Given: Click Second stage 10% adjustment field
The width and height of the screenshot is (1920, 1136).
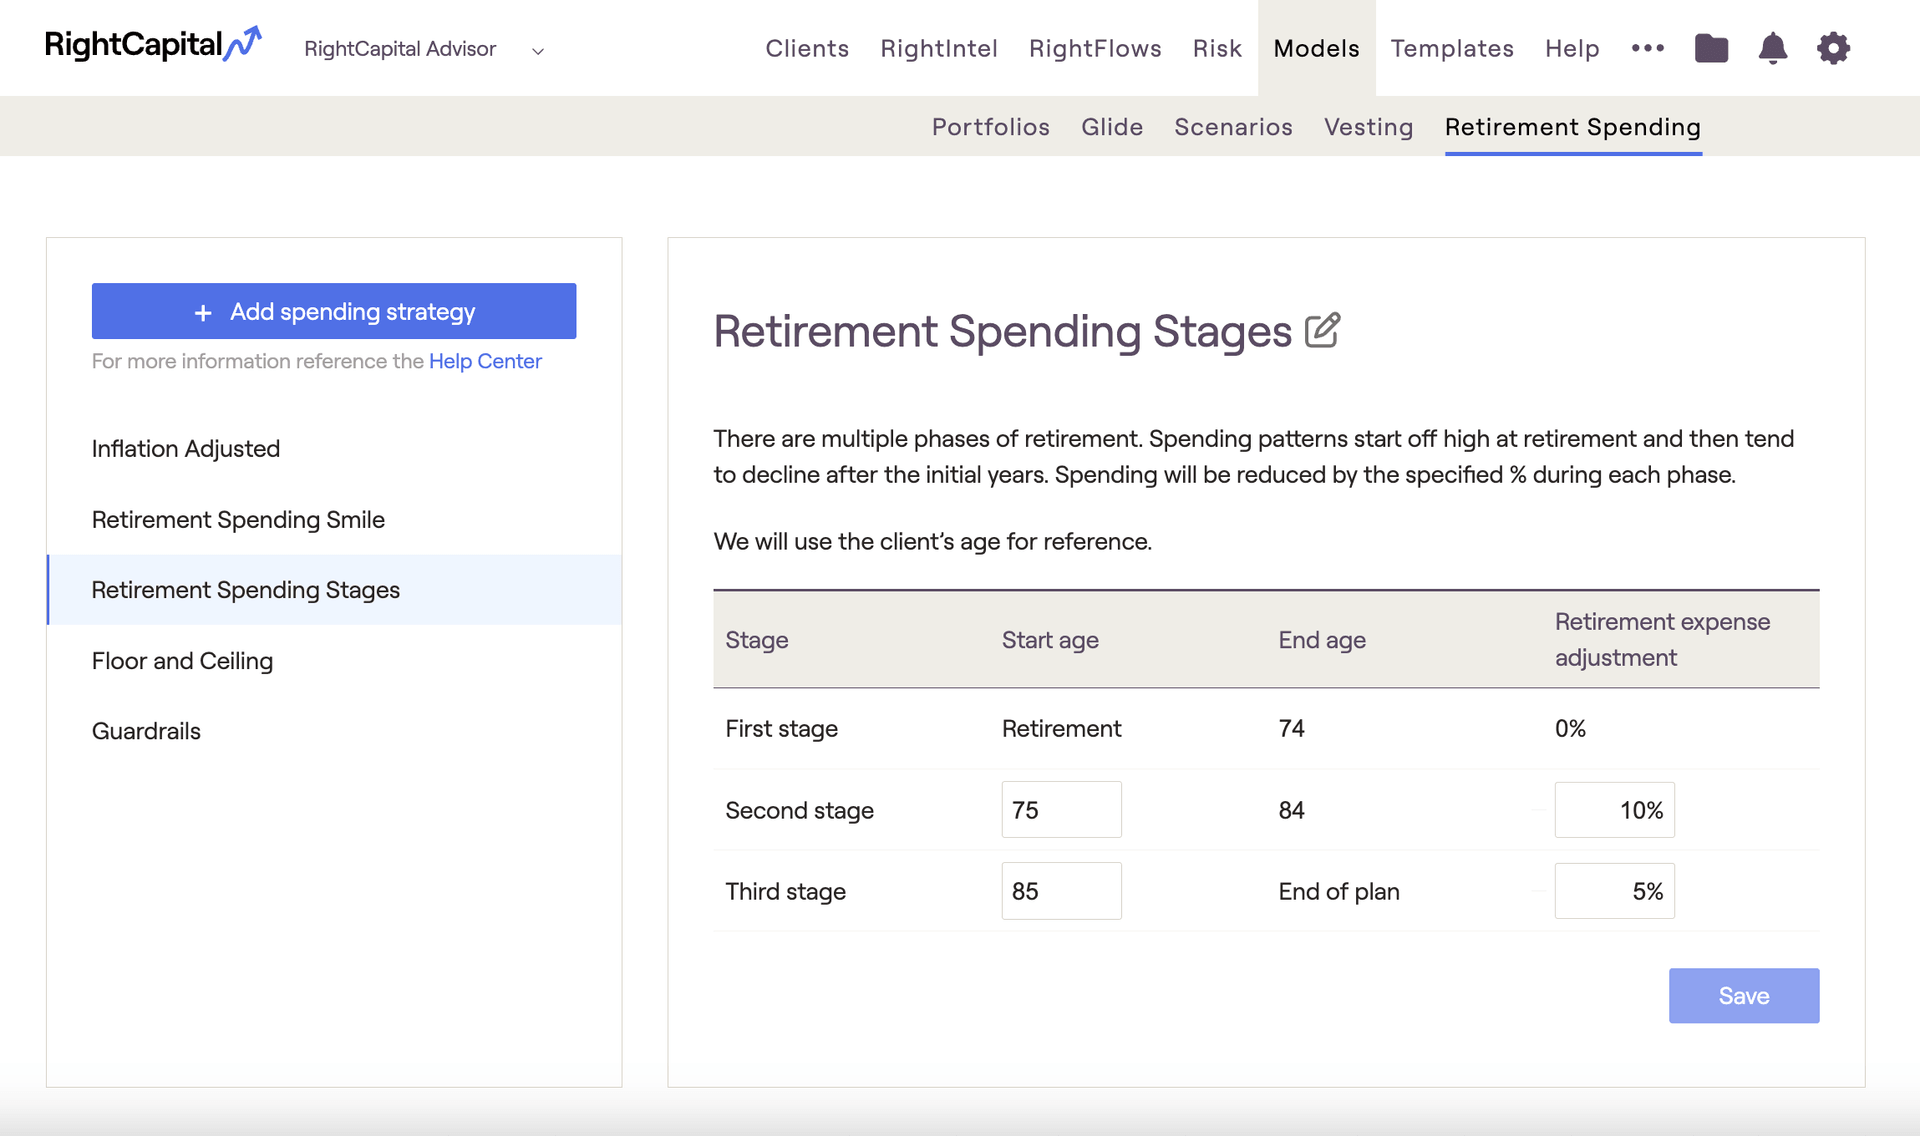Looking at the screenshot, I should pos(1614,810).
